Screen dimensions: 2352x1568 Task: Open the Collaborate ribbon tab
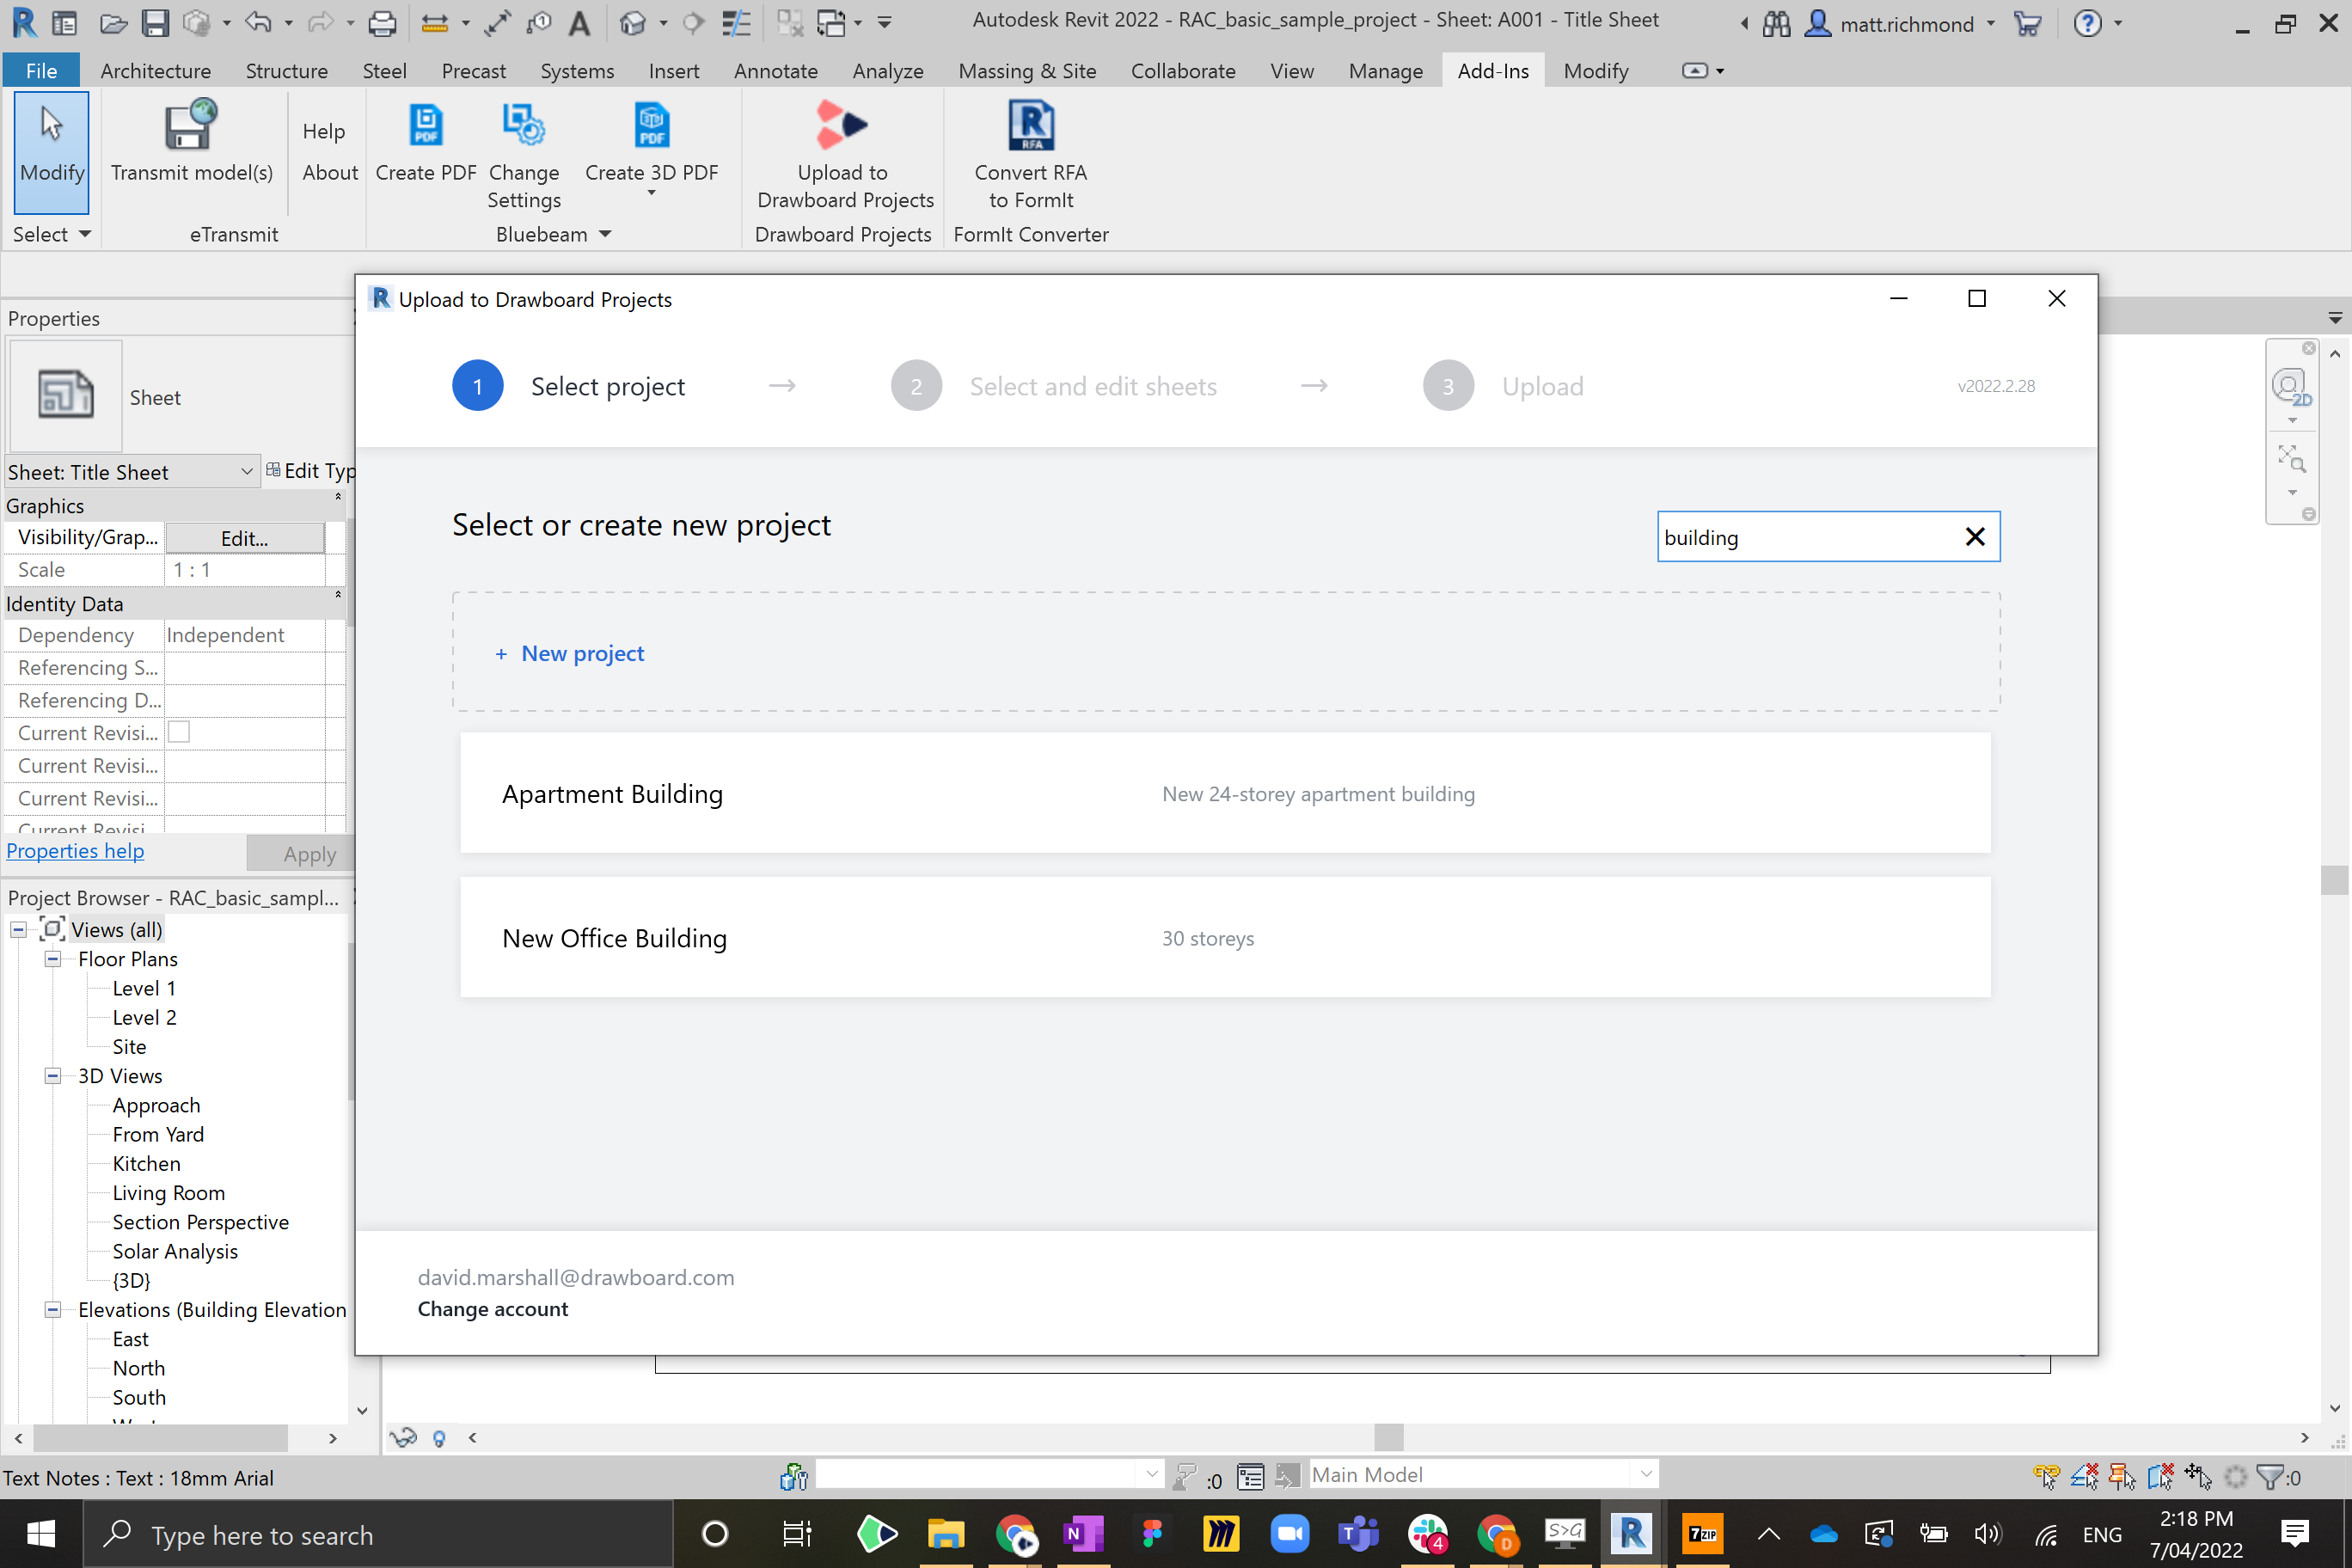click(1182, 71)
